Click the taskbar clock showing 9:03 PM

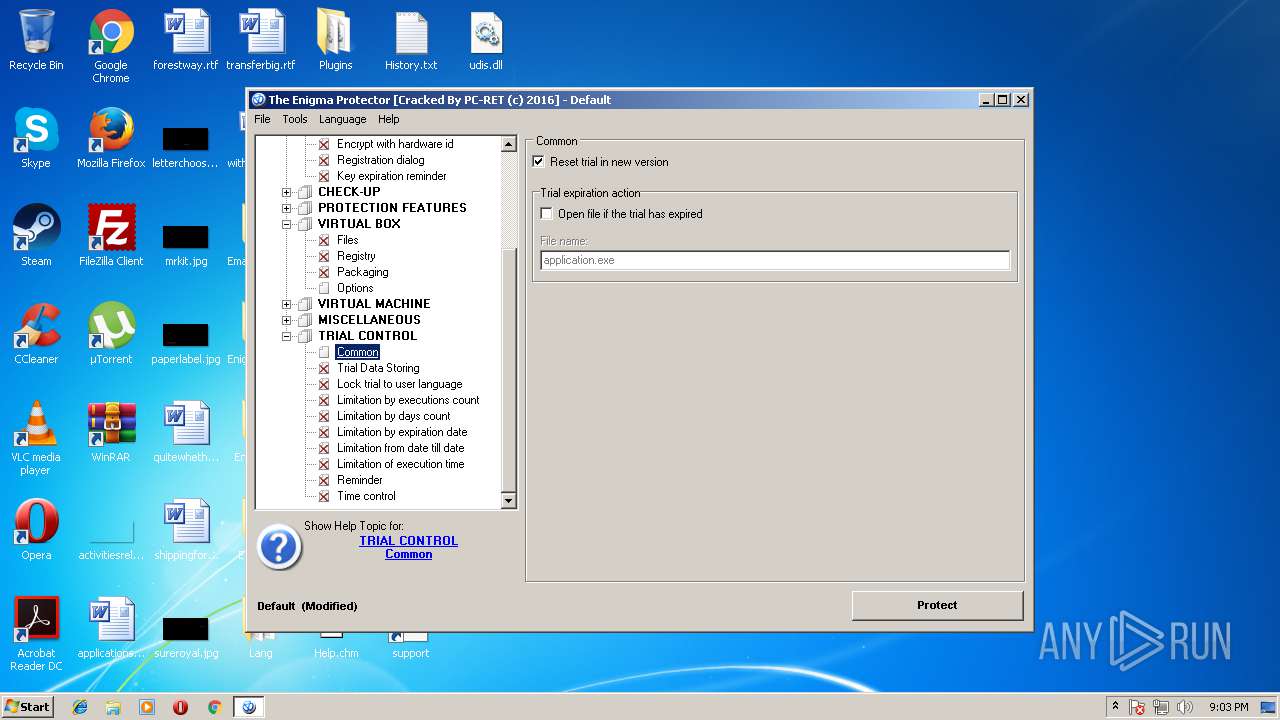pyautogui.click(x=1228, y=707)
